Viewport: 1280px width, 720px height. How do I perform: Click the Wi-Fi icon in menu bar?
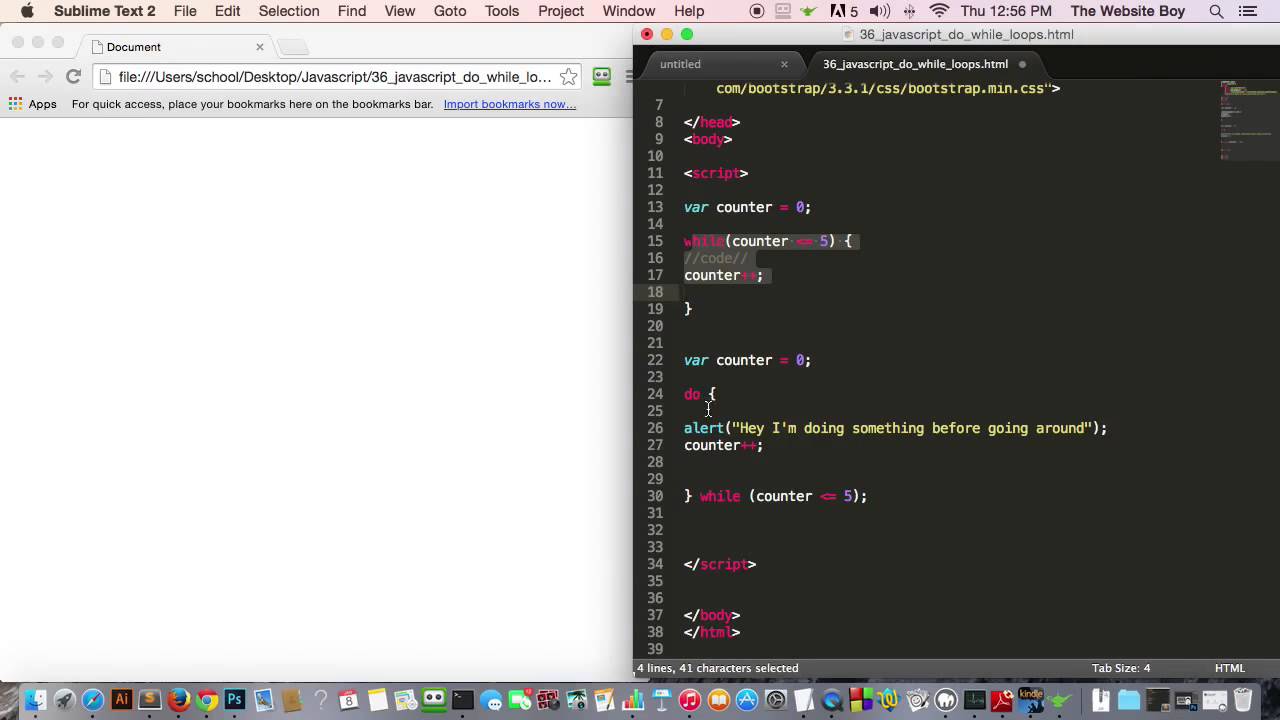point(939,11)
